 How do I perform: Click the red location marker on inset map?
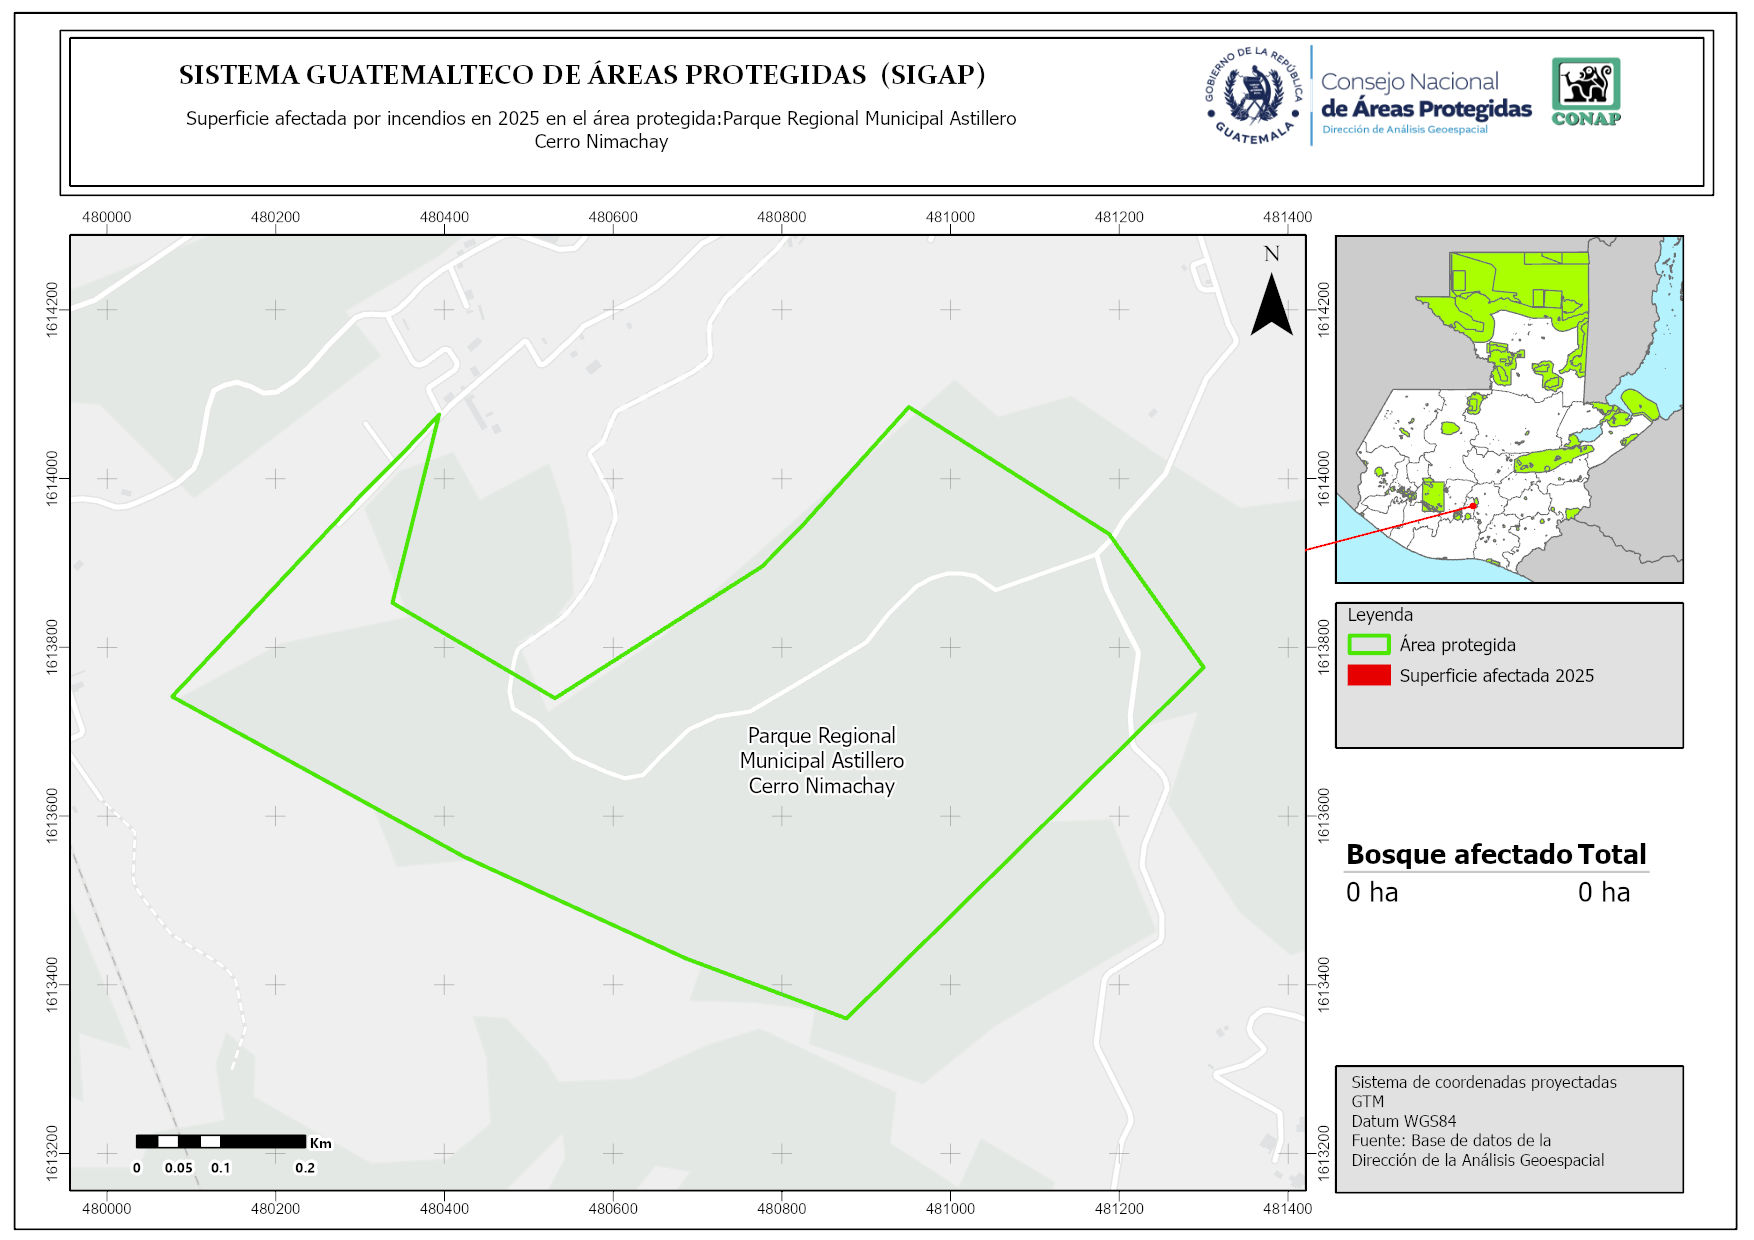coord(1473,506)
